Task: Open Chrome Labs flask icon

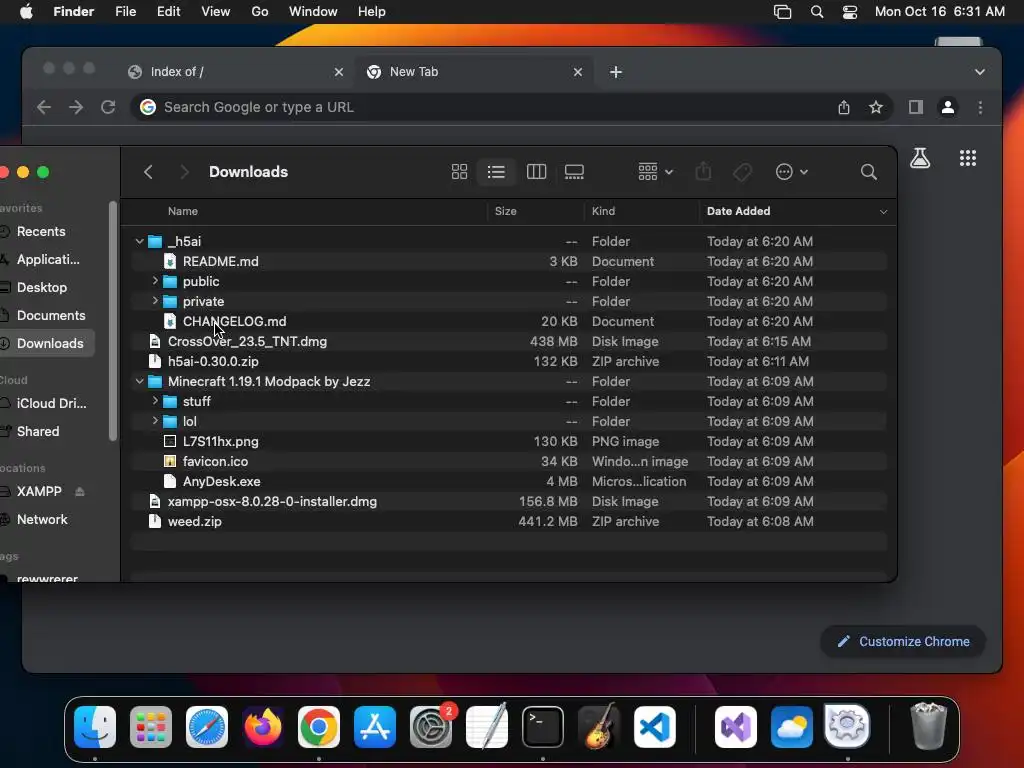Action: (920, 157)
